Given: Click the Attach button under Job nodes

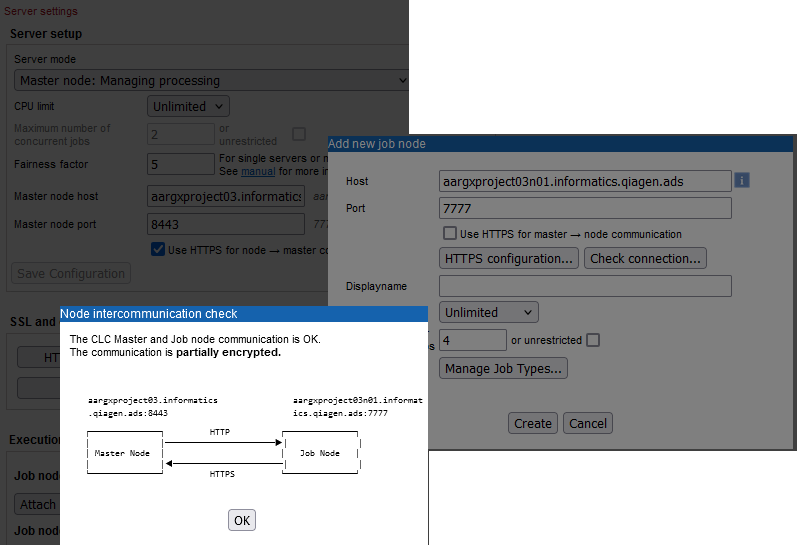Looking at the screenshot, I should tap(37, 504).
